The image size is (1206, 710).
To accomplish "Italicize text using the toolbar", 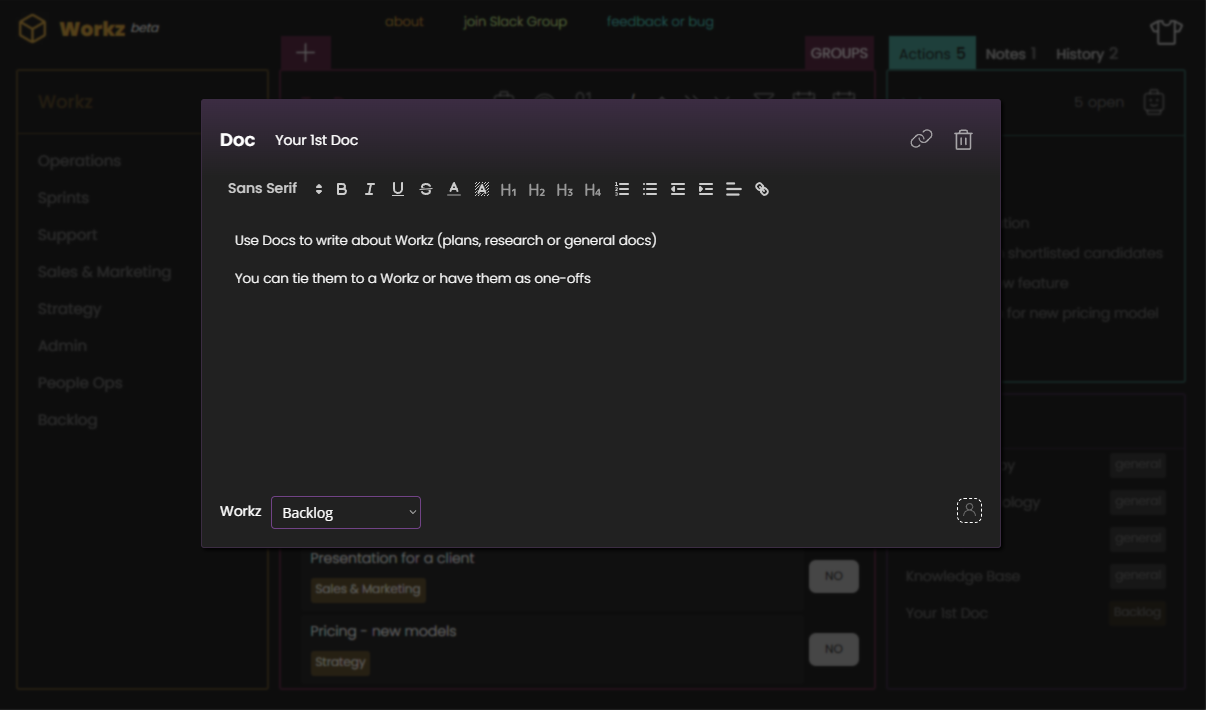I will point(369,188).
